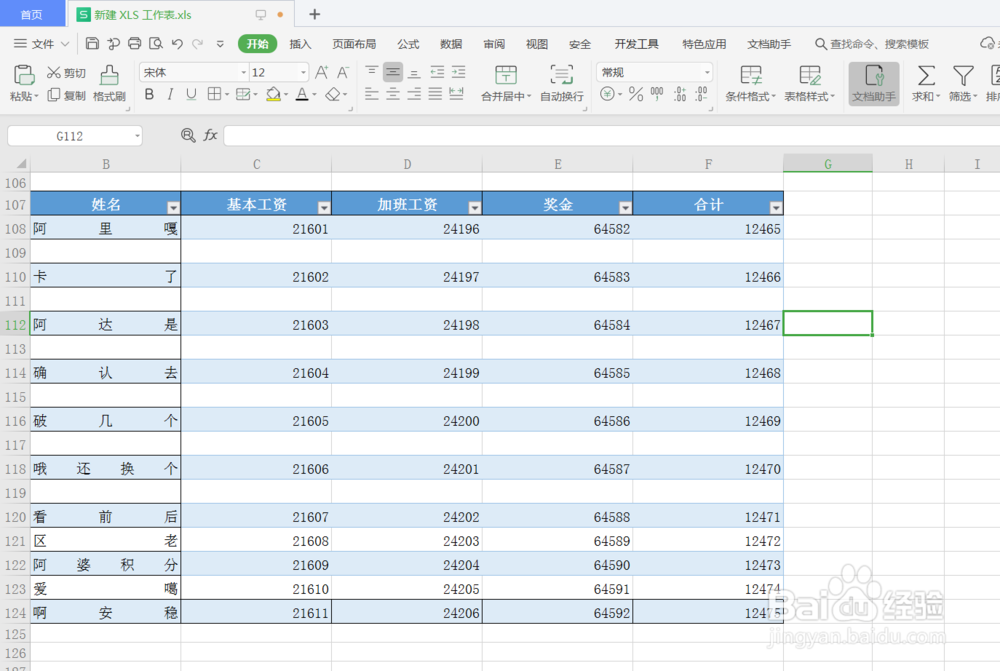
Task: Open font name dropdown 宋体
Action: point(243,72)
